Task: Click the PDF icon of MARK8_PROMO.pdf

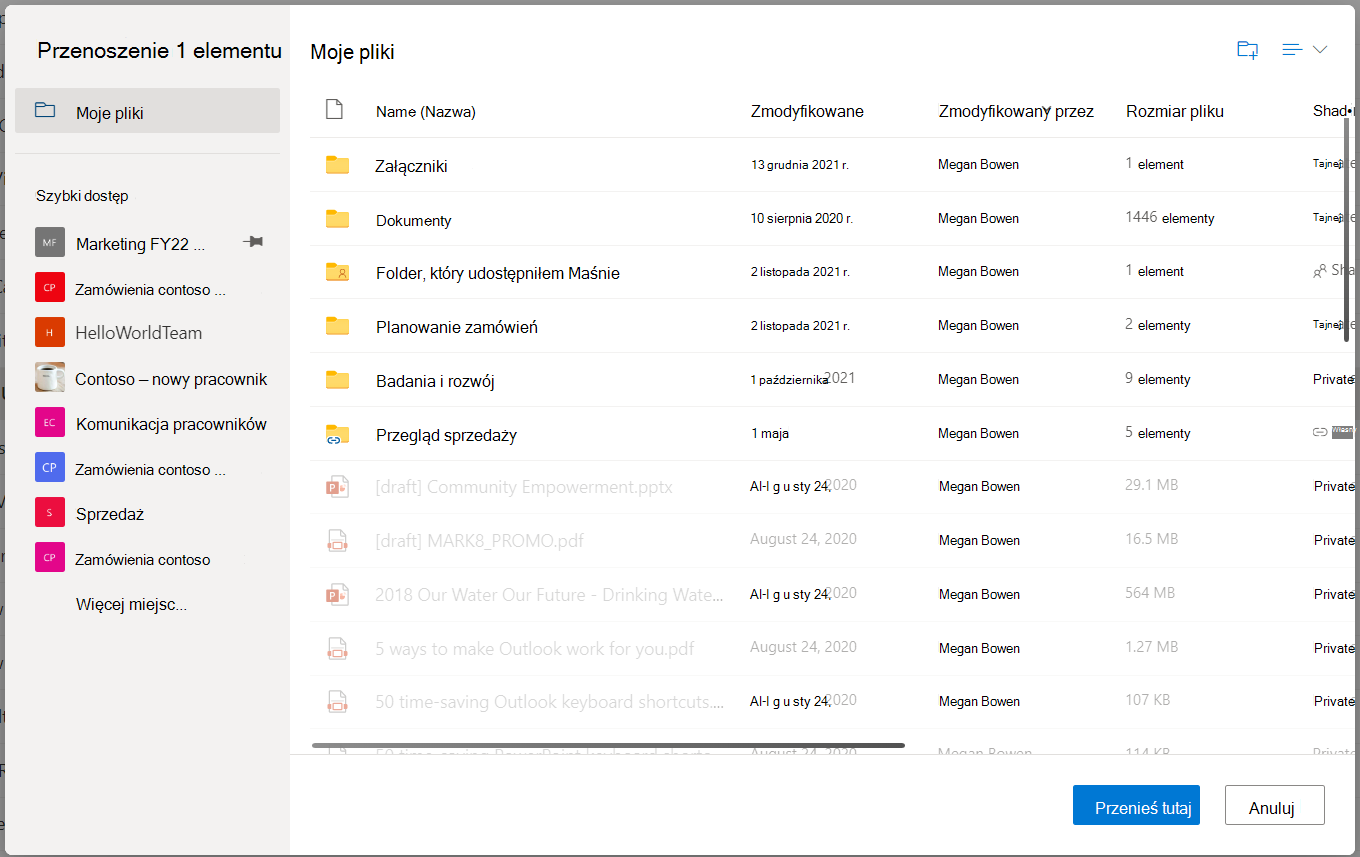Action: coord(336,541)
